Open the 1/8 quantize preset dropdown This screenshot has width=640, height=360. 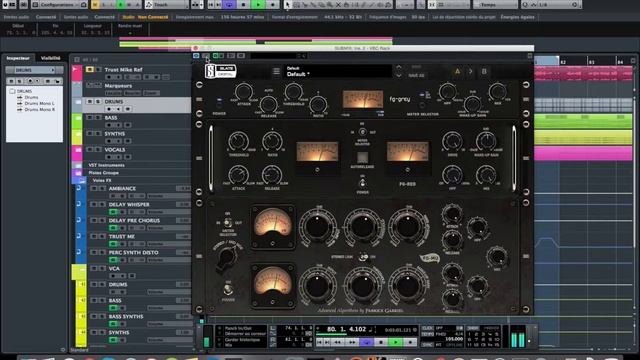[551, 5]
